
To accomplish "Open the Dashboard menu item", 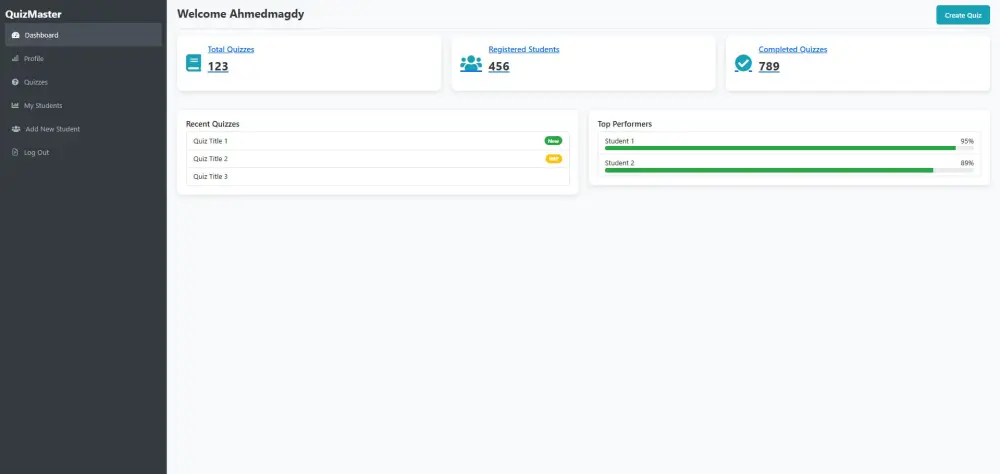I will point(83,35).
